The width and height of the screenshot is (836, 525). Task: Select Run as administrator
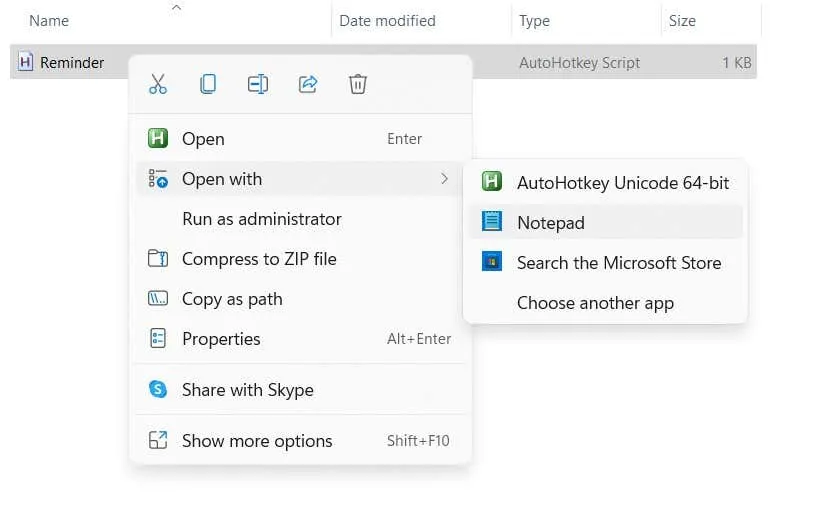(x=261, y=219)
